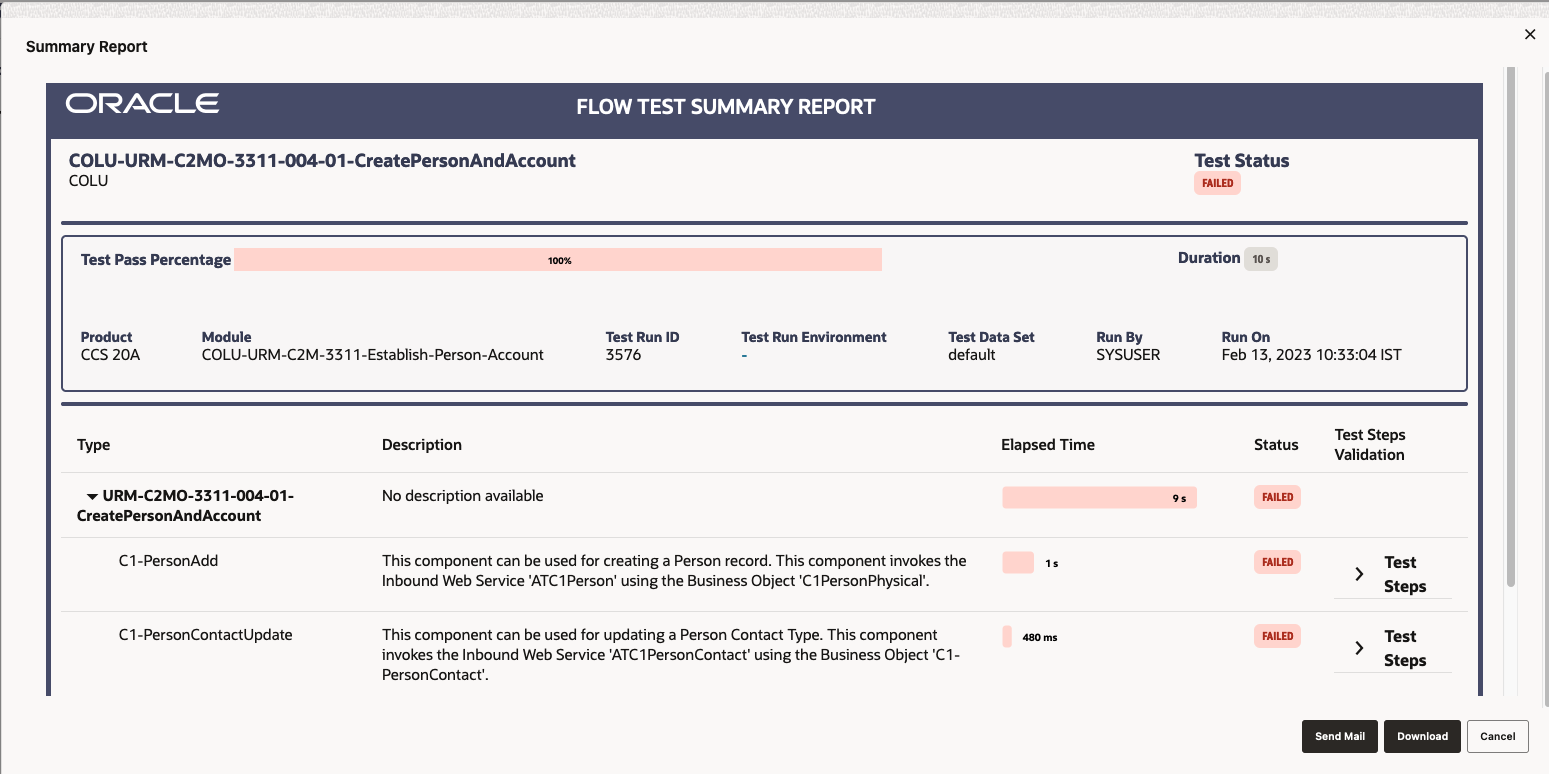Click the FAILED status badge for C1-PersonAdd
Image resolution: width=1549 pixels, height=774 pixels.
click(x=1277, y=562)
